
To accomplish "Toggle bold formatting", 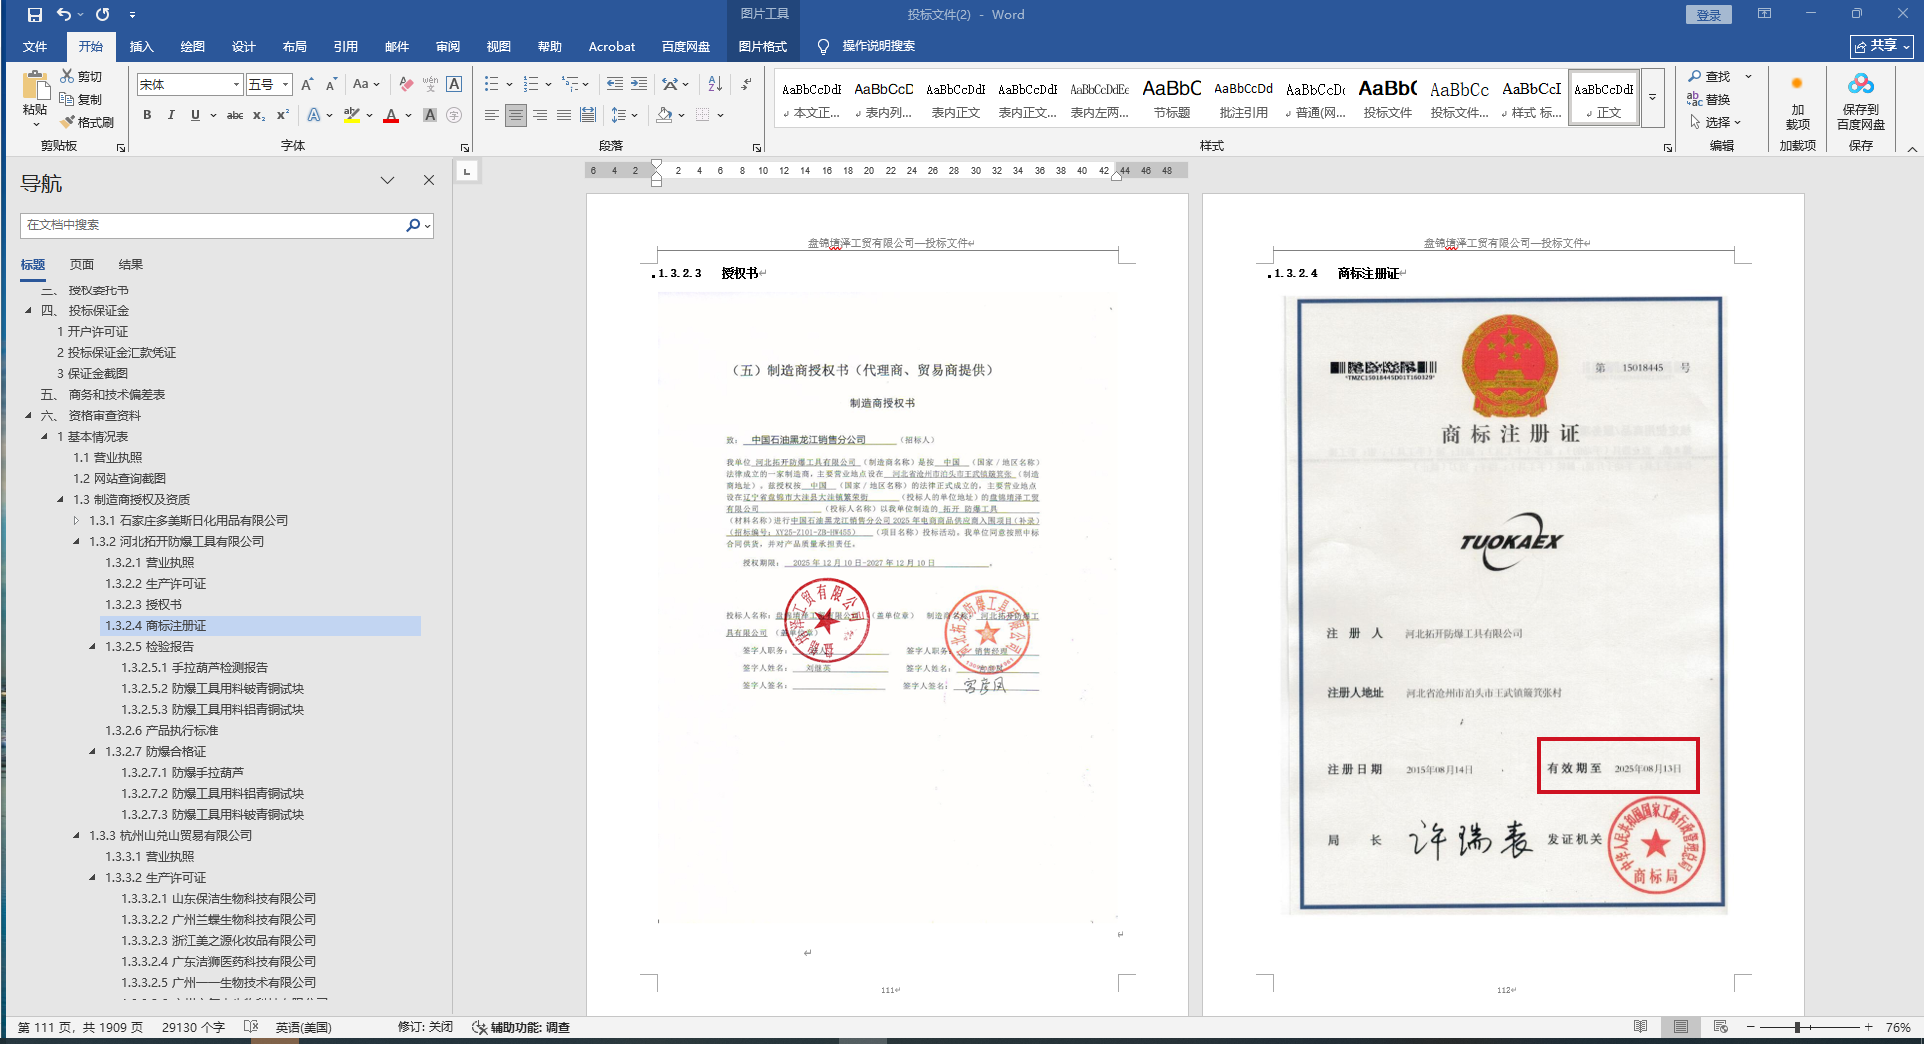I will [x=147, y=115].
